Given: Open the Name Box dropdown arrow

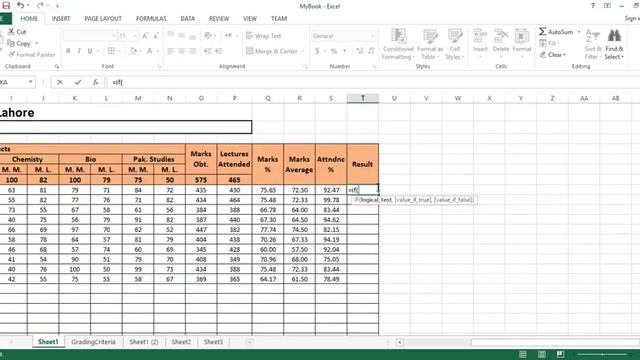Looking at the screenshot, I should [31, 82].
